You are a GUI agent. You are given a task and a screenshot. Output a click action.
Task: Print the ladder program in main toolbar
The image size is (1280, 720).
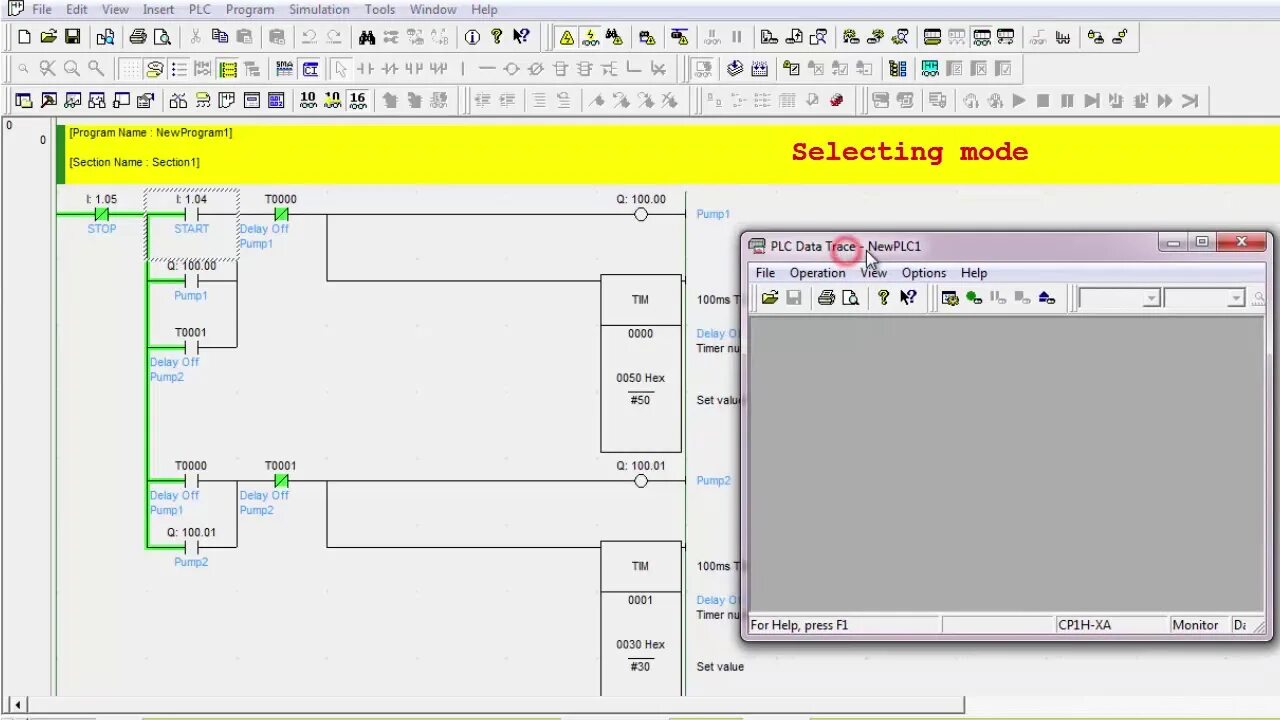pos(138,37)
